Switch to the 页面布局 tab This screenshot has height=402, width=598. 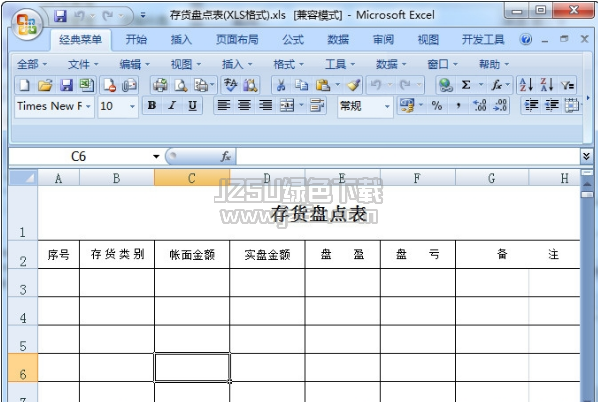click(237, 39)
